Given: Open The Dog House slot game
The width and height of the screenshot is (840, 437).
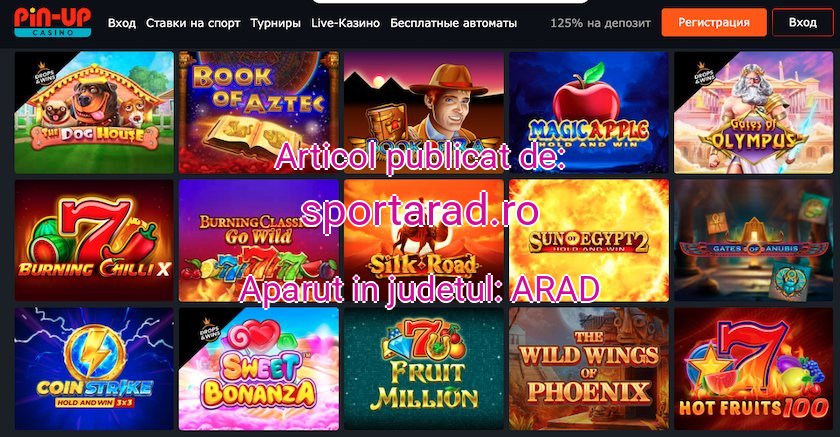Looking at the screenshot, I should 94,112.
